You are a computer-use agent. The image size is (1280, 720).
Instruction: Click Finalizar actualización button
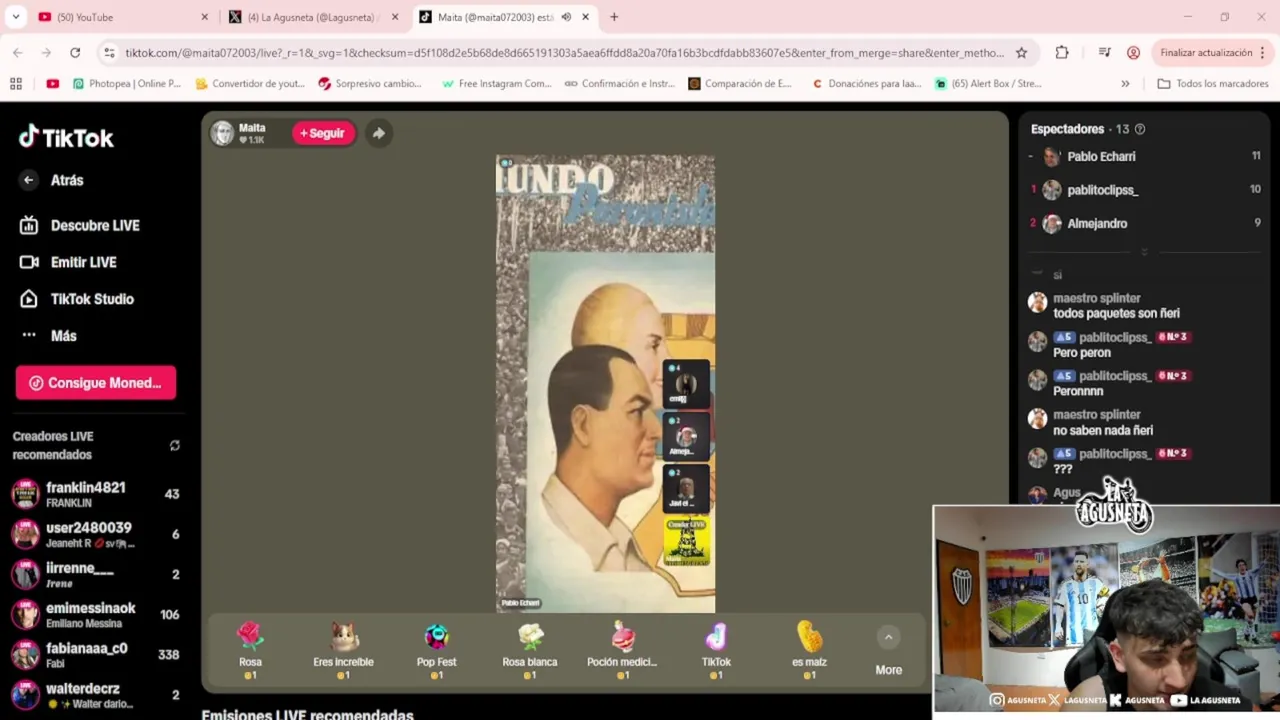[x=1206, y=53]
